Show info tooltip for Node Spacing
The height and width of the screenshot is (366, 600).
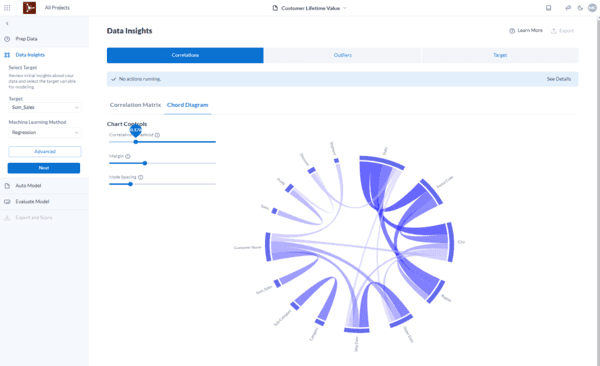point(140,177)
